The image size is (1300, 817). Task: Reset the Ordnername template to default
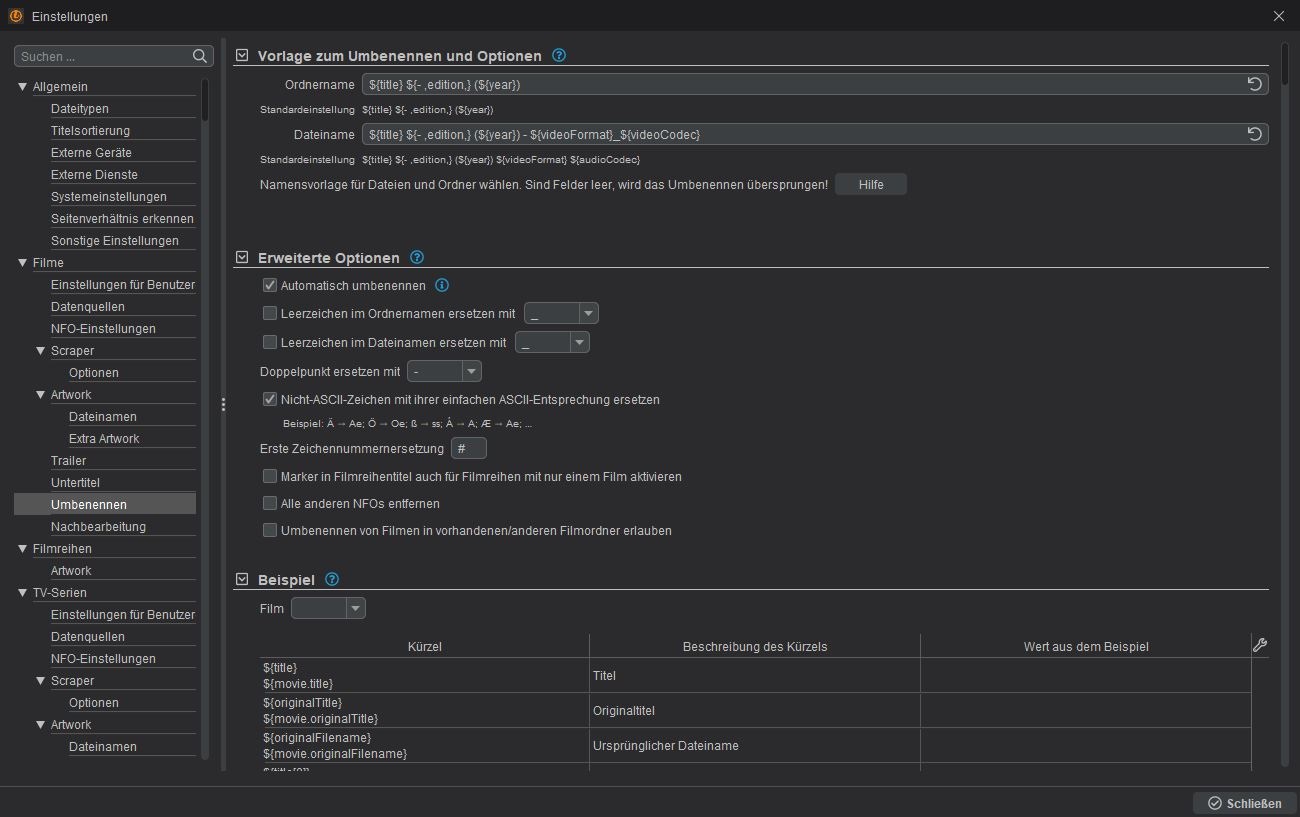tap(1255, 84)
